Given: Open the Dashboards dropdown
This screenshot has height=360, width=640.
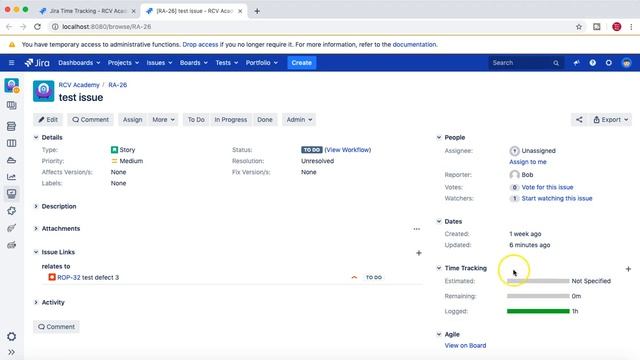Looking at the screenshot, I should pyautogui.click(x=79, y=62).
